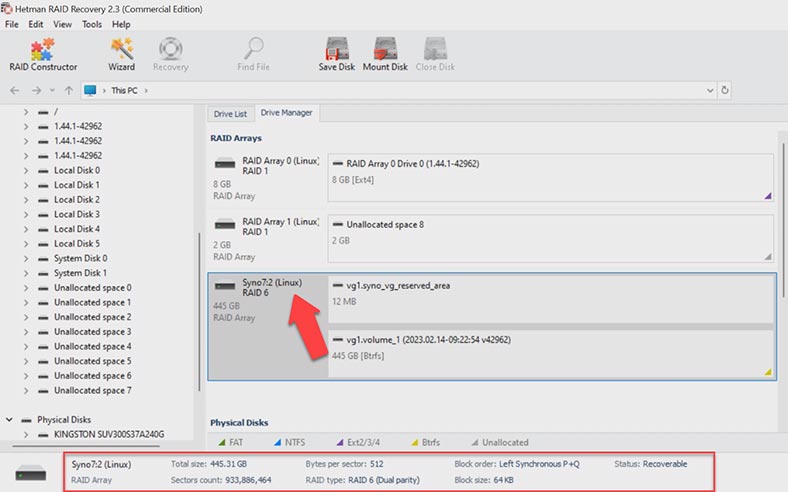
Task: Click the Drive Manager vertical scrollbar
Action: point(783,221)
